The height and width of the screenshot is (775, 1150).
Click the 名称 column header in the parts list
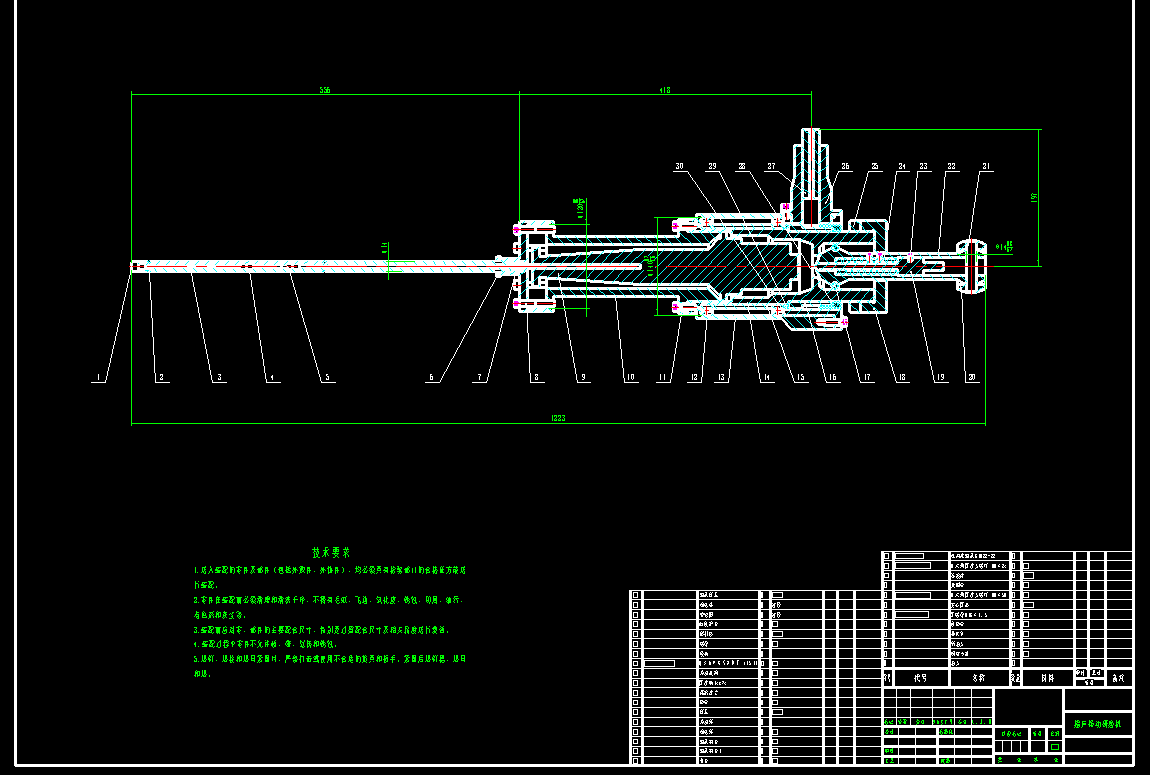(978, 678)
